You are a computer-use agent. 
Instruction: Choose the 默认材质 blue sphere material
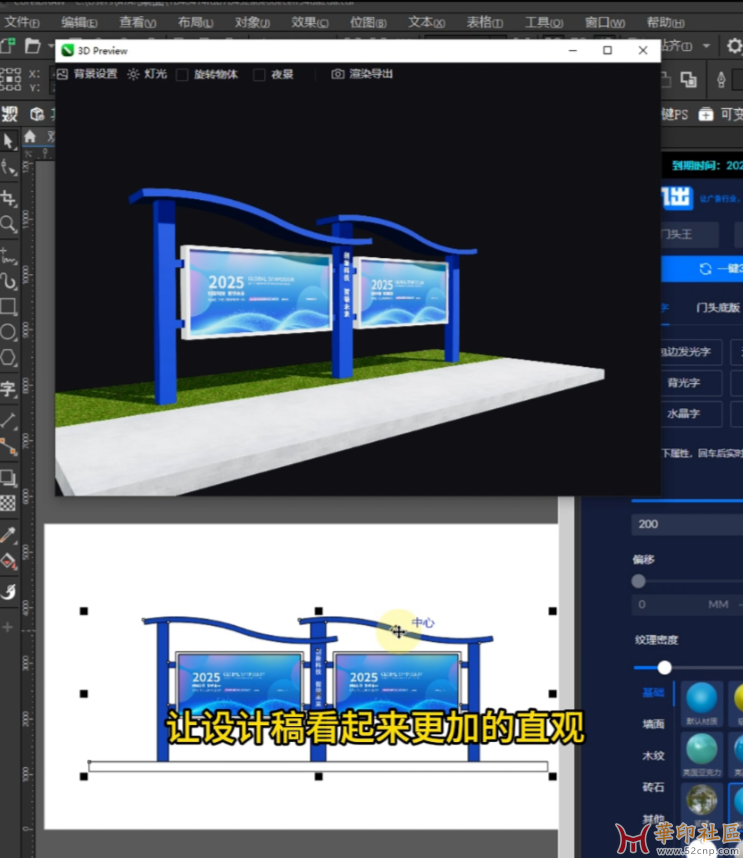point(701,698)
